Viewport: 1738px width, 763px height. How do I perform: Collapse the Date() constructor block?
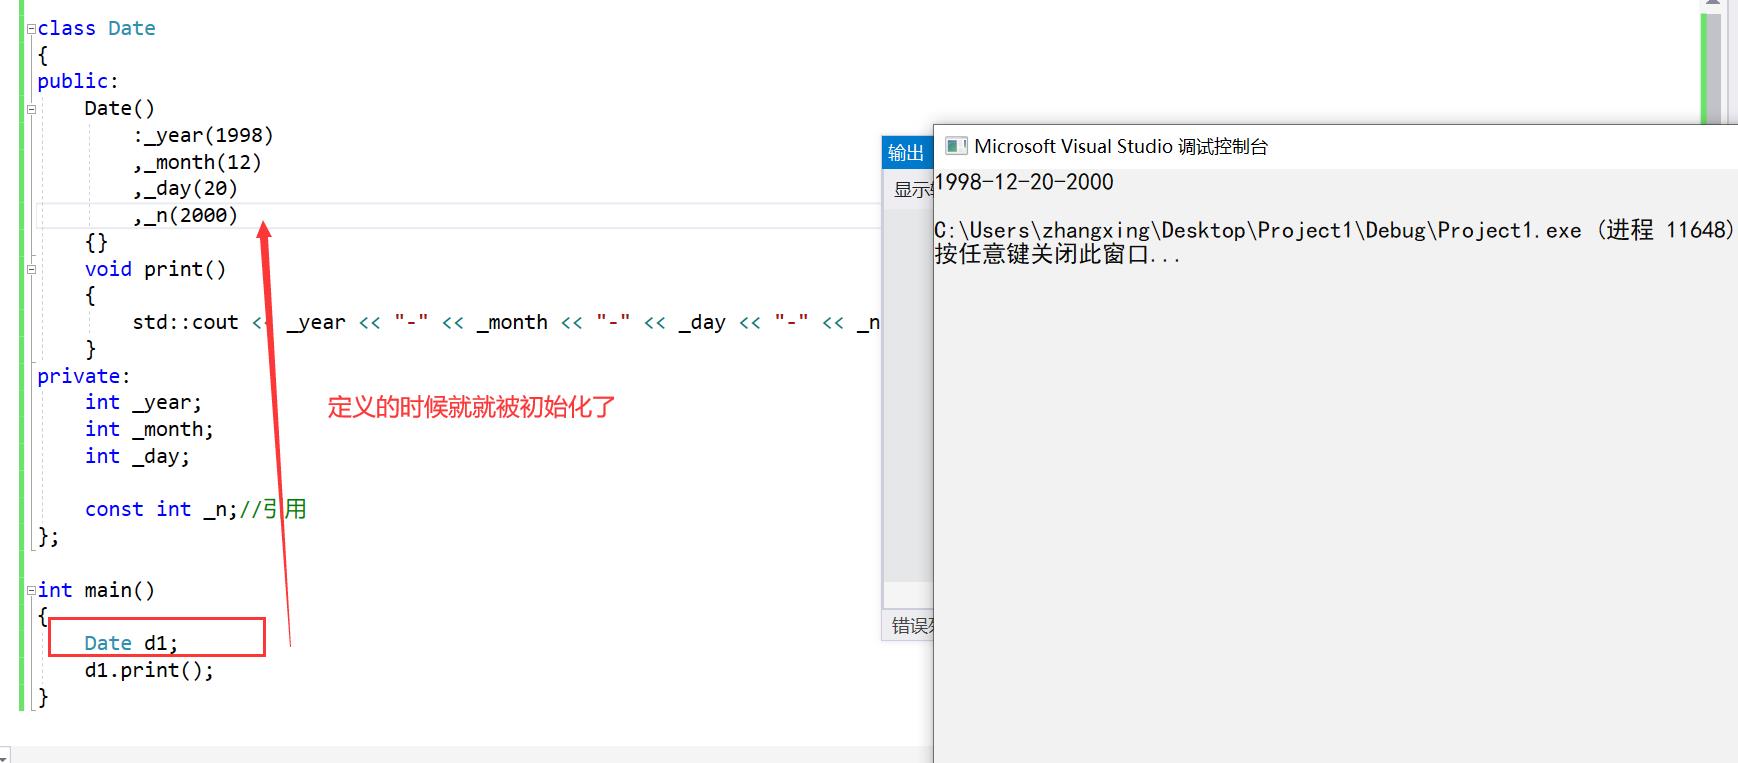click(31, 109)
